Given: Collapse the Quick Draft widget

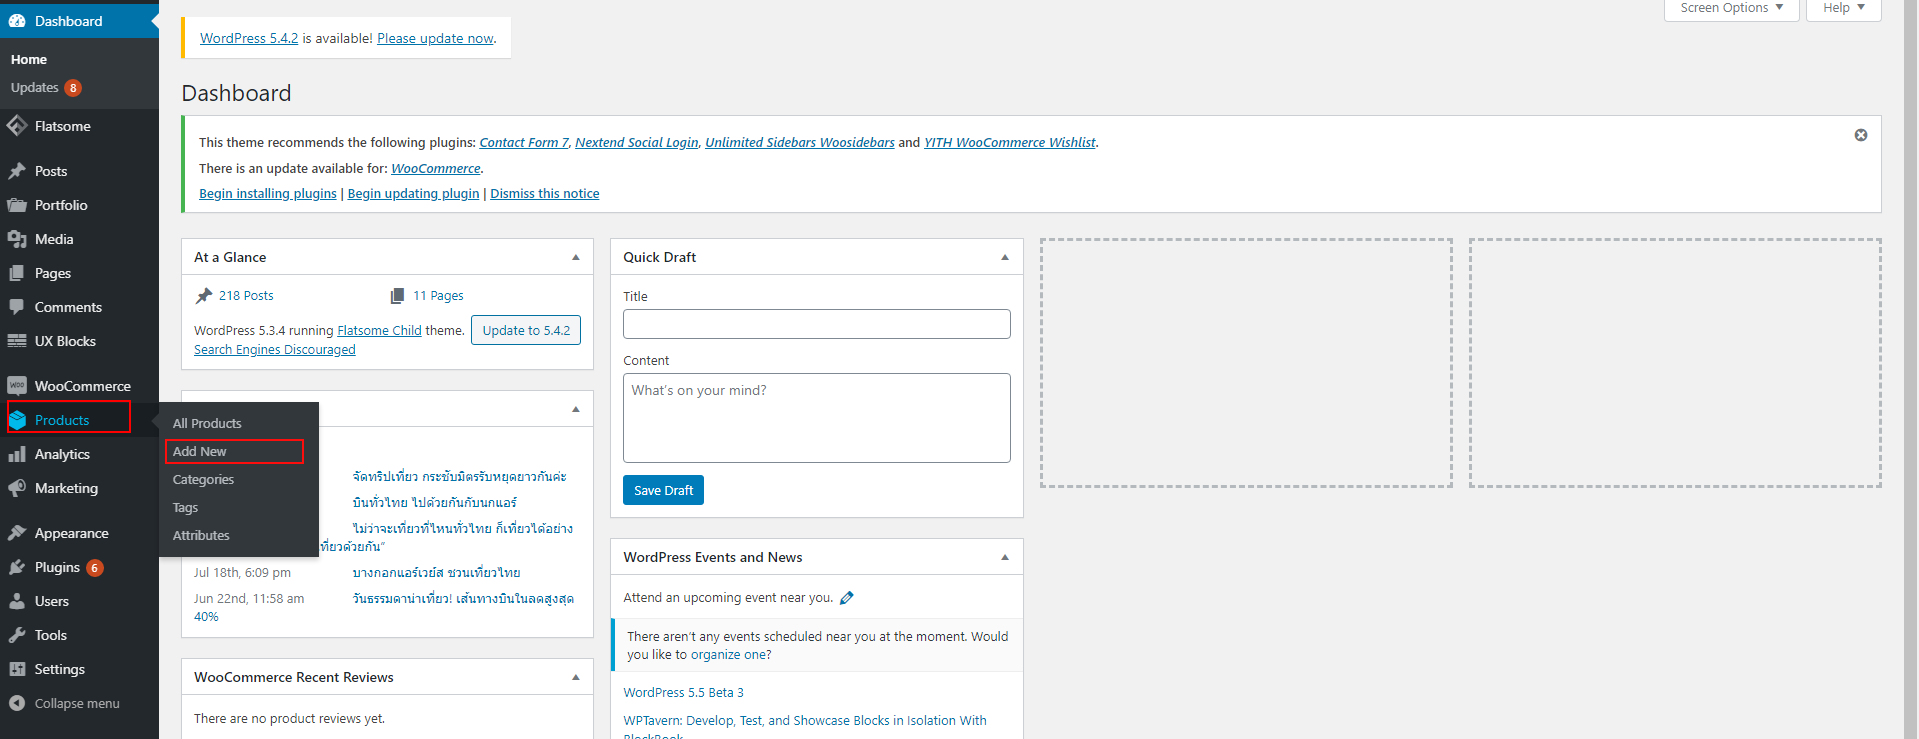Looking at the screenshot, I should pyautogui.click(x=1005, y=257).
